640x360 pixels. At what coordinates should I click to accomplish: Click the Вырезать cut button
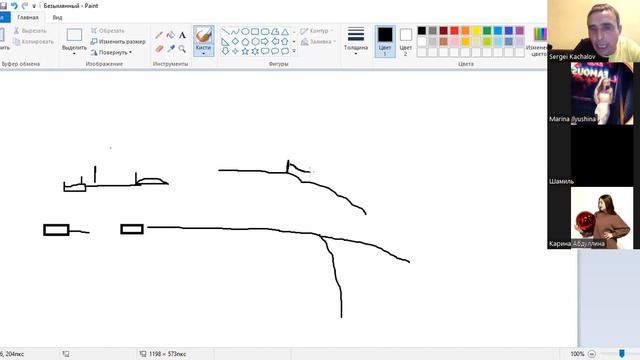(x=30, y=31)
